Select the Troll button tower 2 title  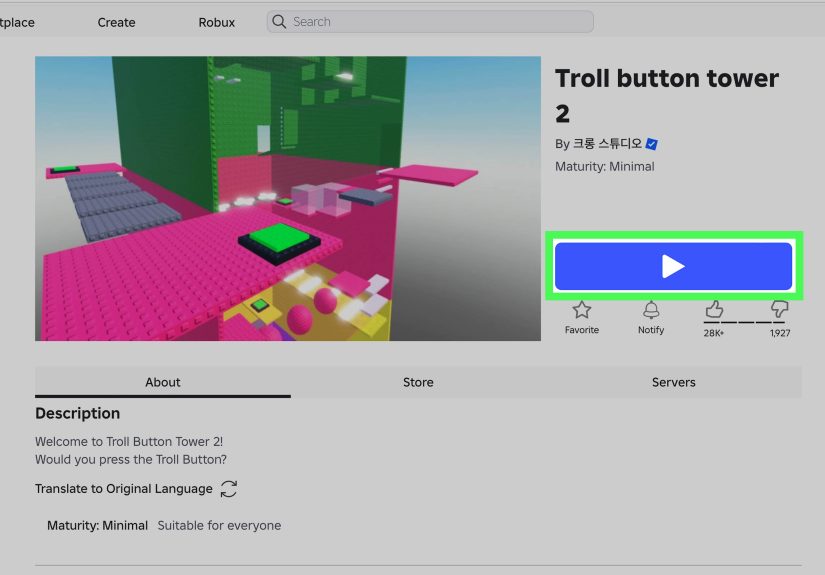pos(667,96)
